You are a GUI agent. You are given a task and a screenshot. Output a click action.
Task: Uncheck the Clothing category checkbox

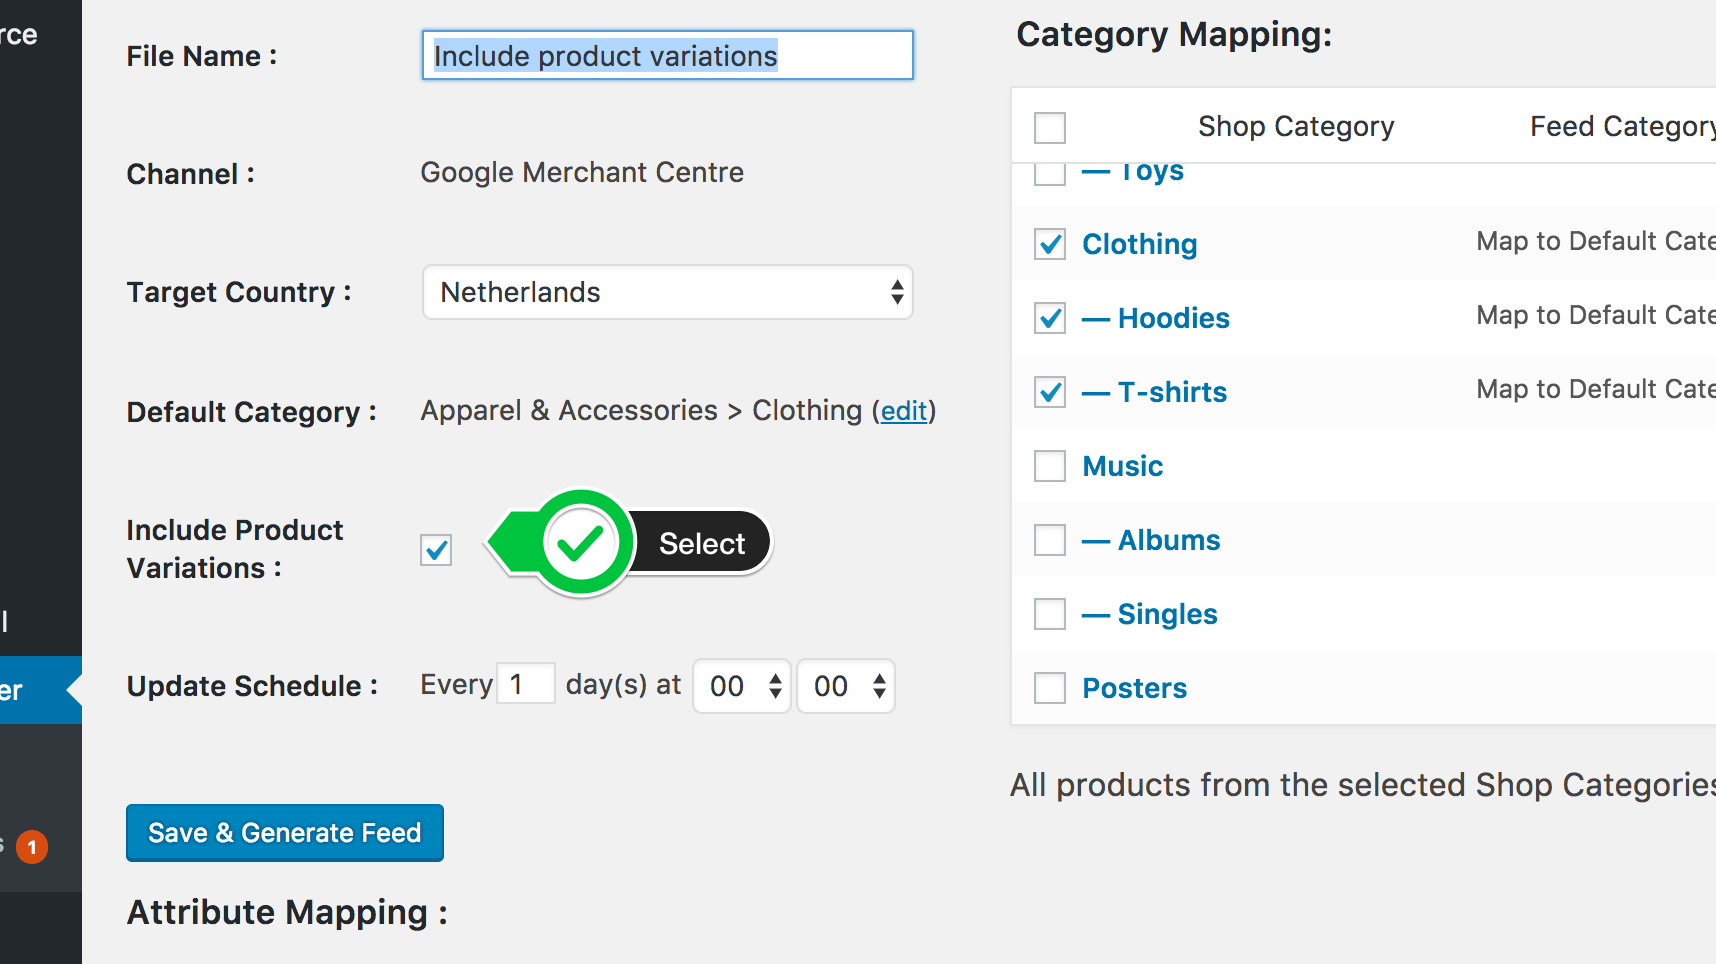[x=1050, y=244]
